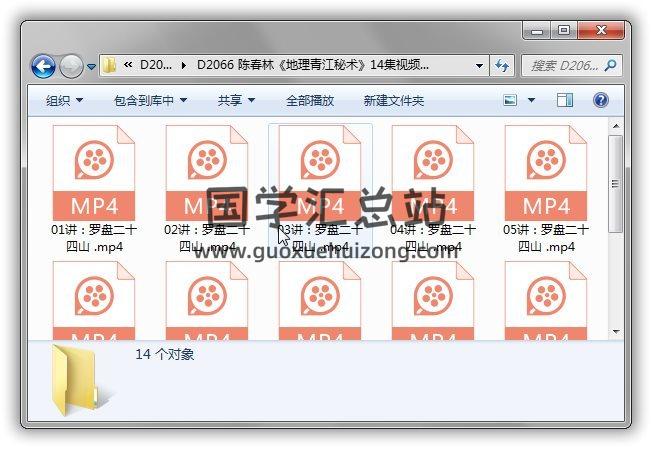This screenshot has height=449, width=652.
Task: Refresh the folder view
Action: [502, 66]
